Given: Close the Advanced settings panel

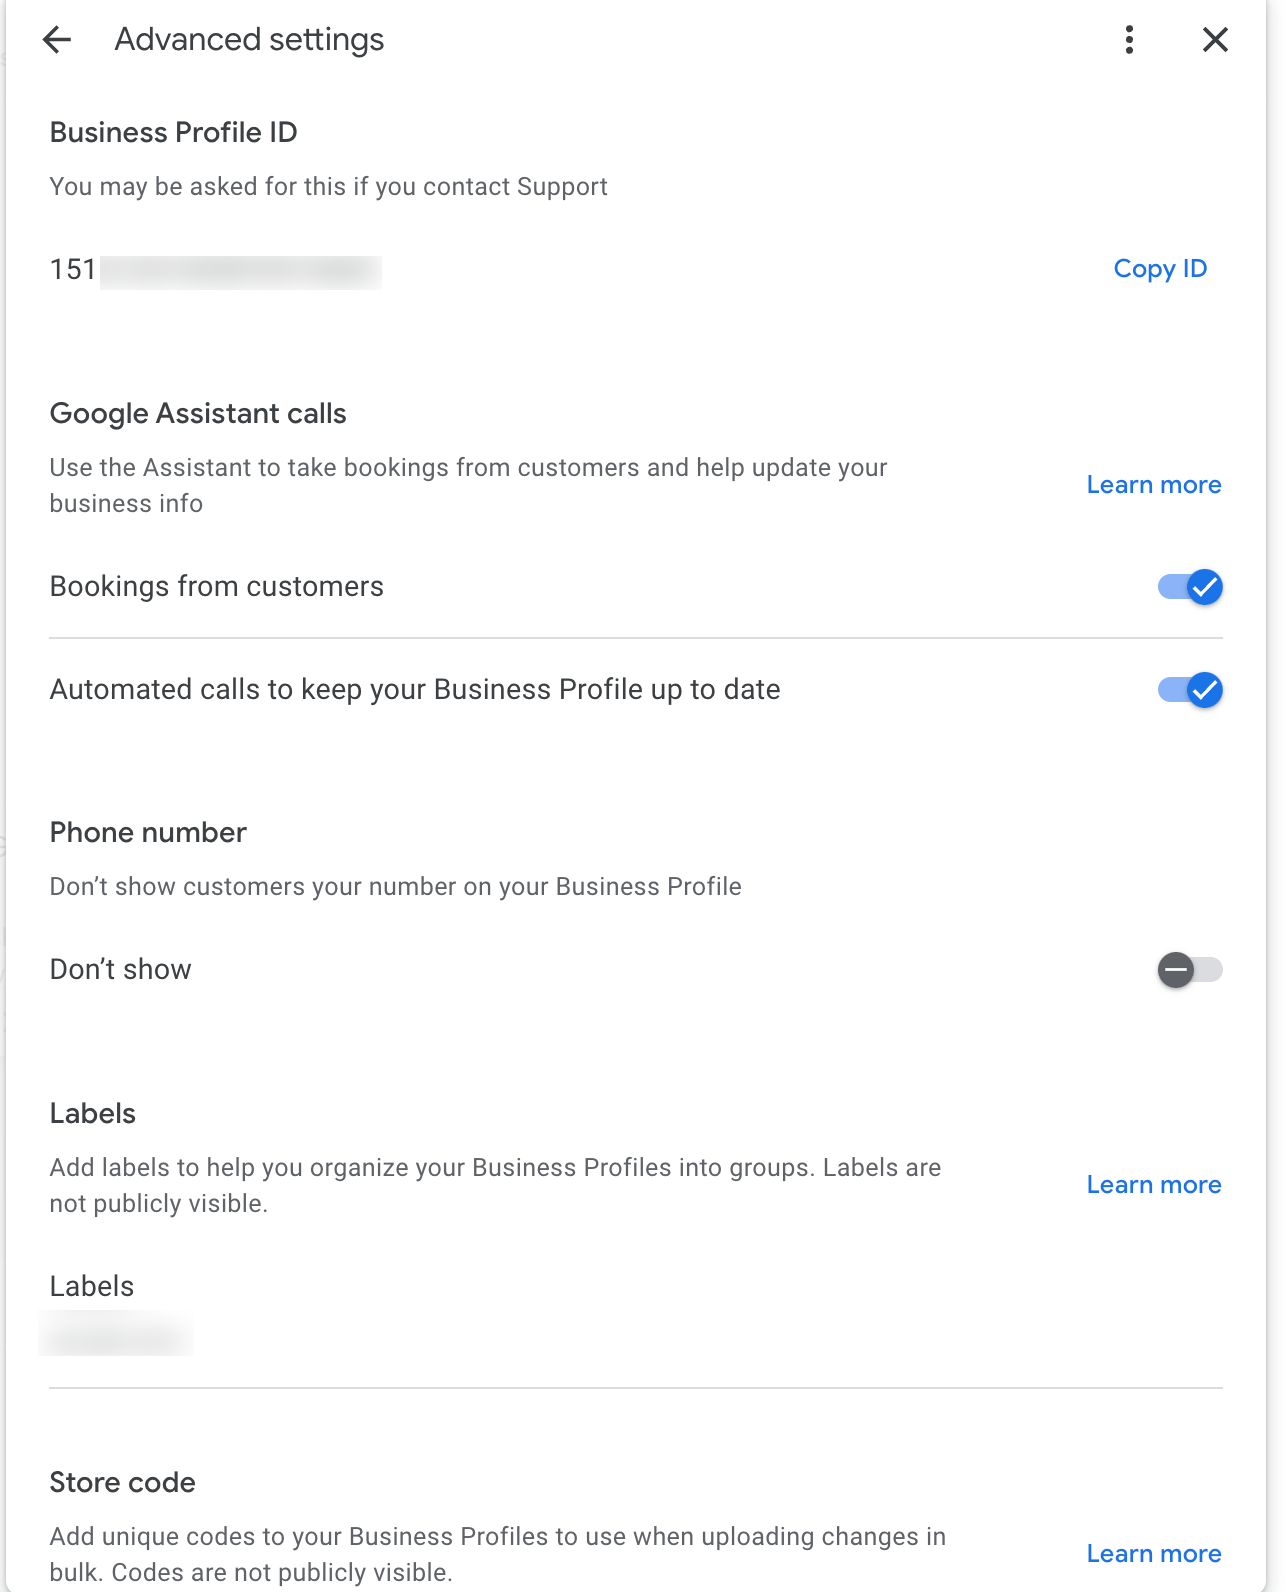Looking at the screenshot, I should coord(1215,40).
